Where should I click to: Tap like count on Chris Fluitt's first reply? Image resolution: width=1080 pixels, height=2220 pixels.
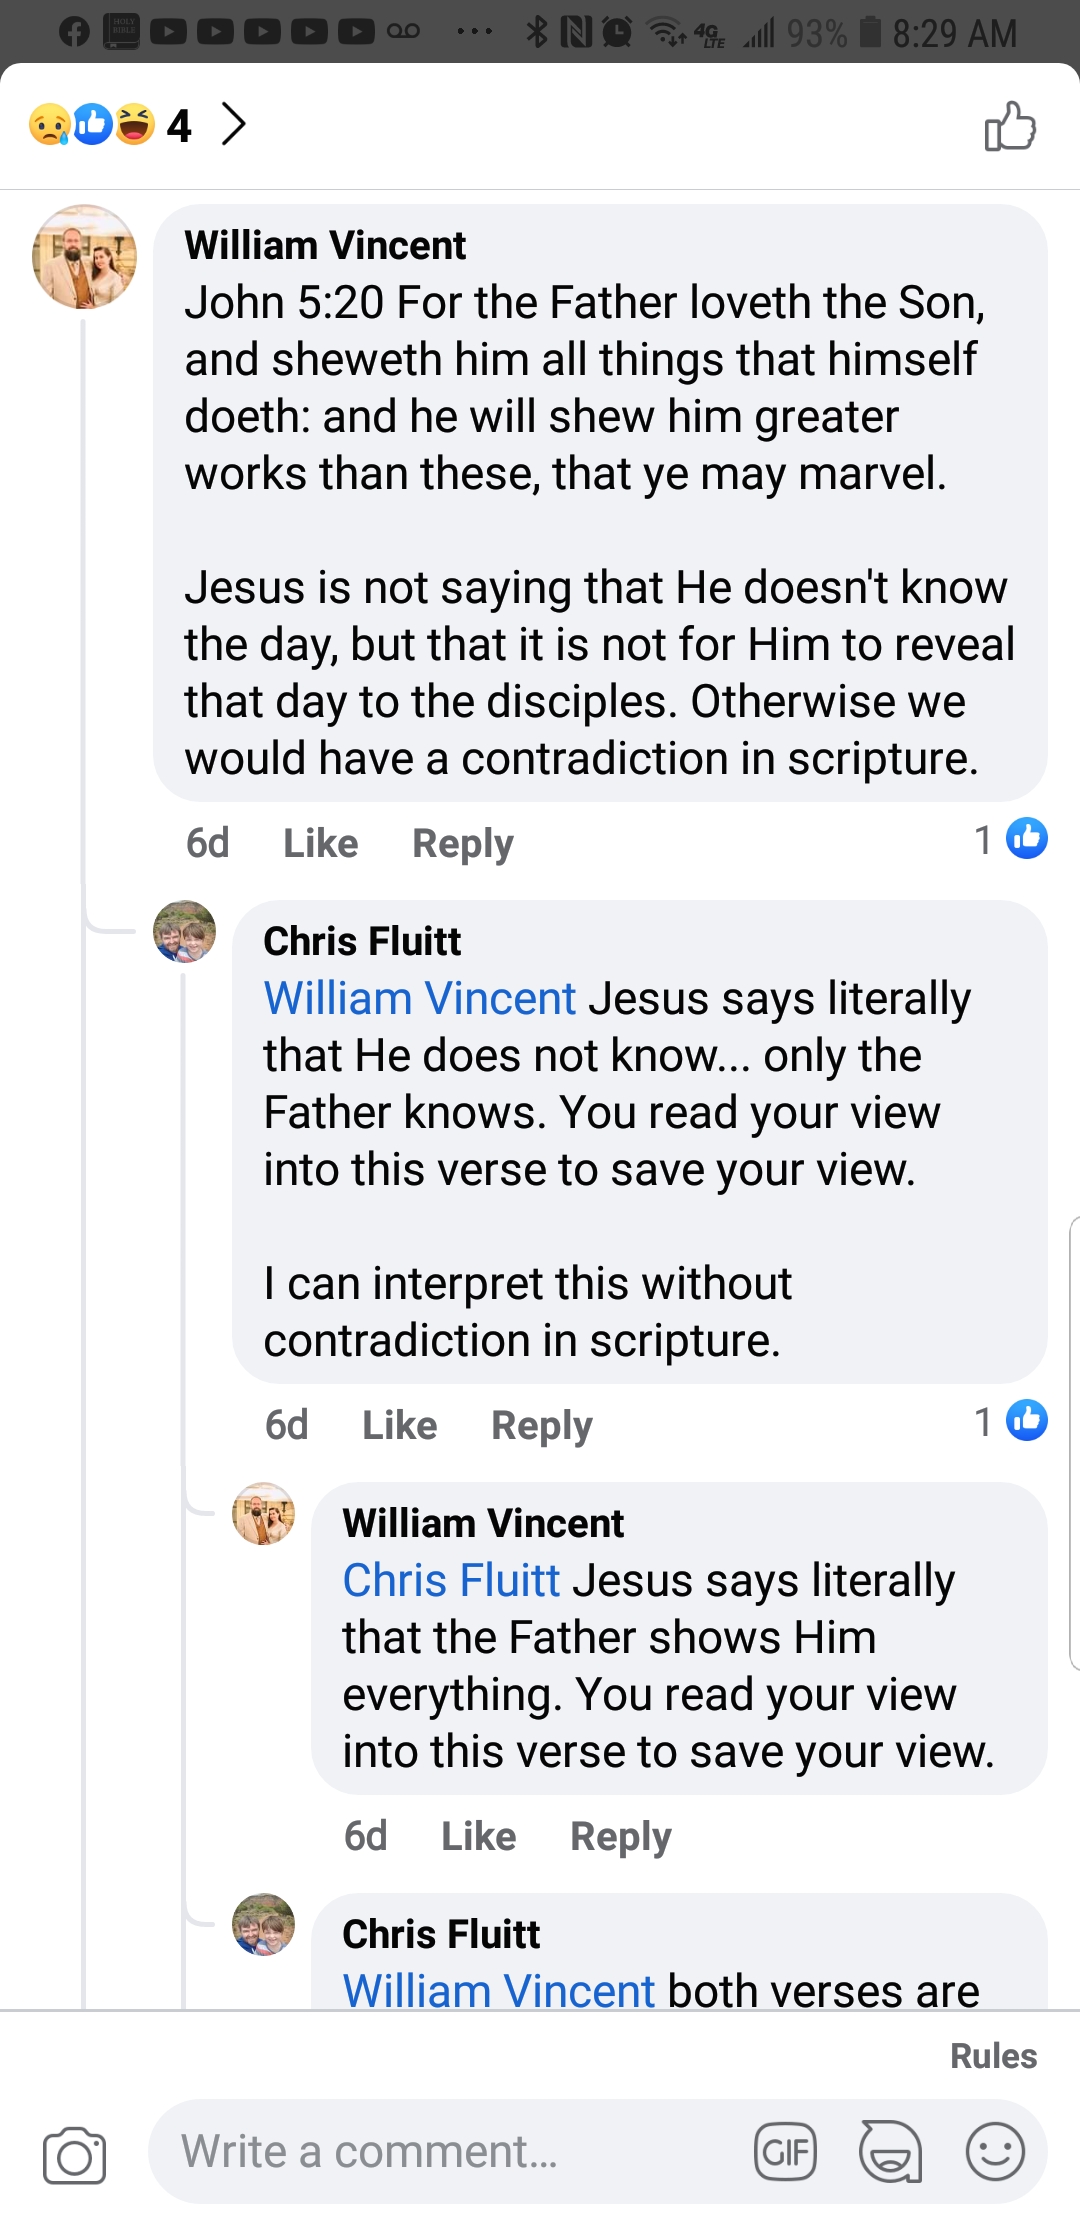click(x=1010, y=1421)
